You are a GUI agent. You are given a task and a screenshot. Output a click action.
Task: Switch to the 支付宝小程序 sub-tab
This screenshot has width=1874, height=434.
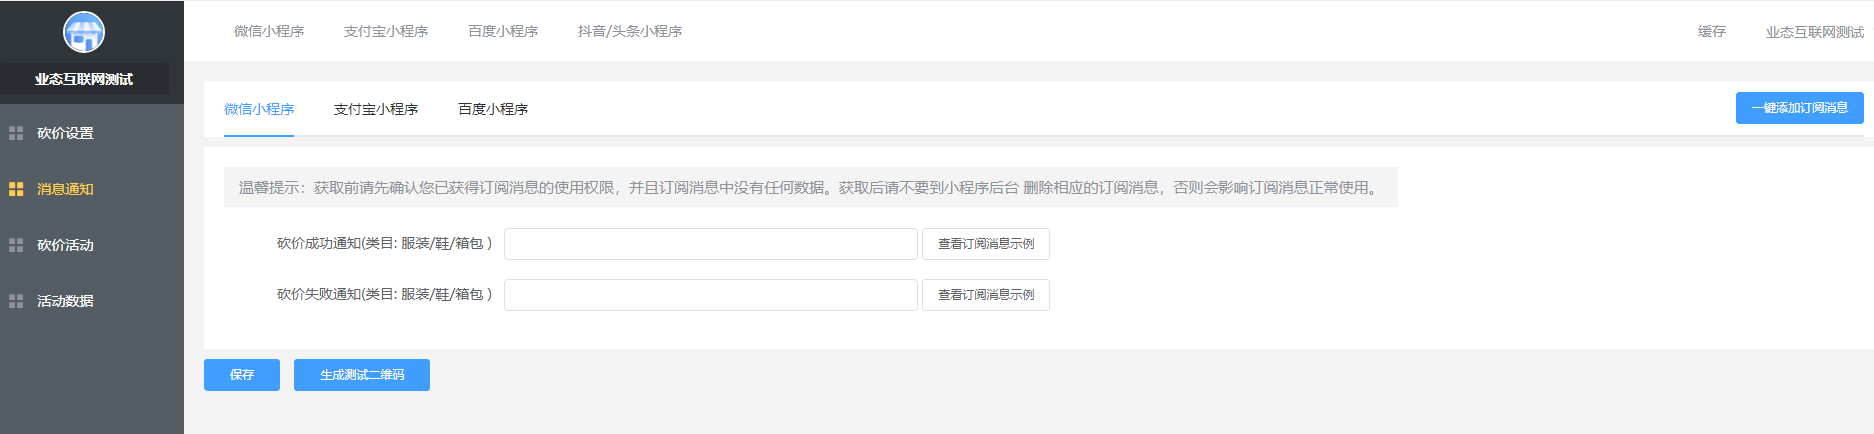click(376, 109)
